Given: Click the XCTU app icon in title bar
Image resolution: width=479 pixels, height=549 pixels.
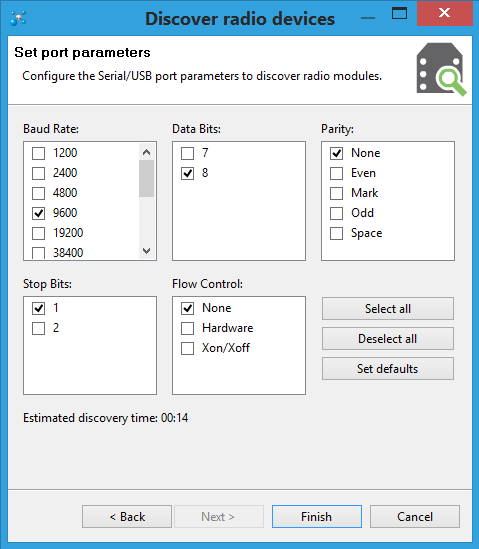Looking at the screenshot, I should tap(18, 18).
